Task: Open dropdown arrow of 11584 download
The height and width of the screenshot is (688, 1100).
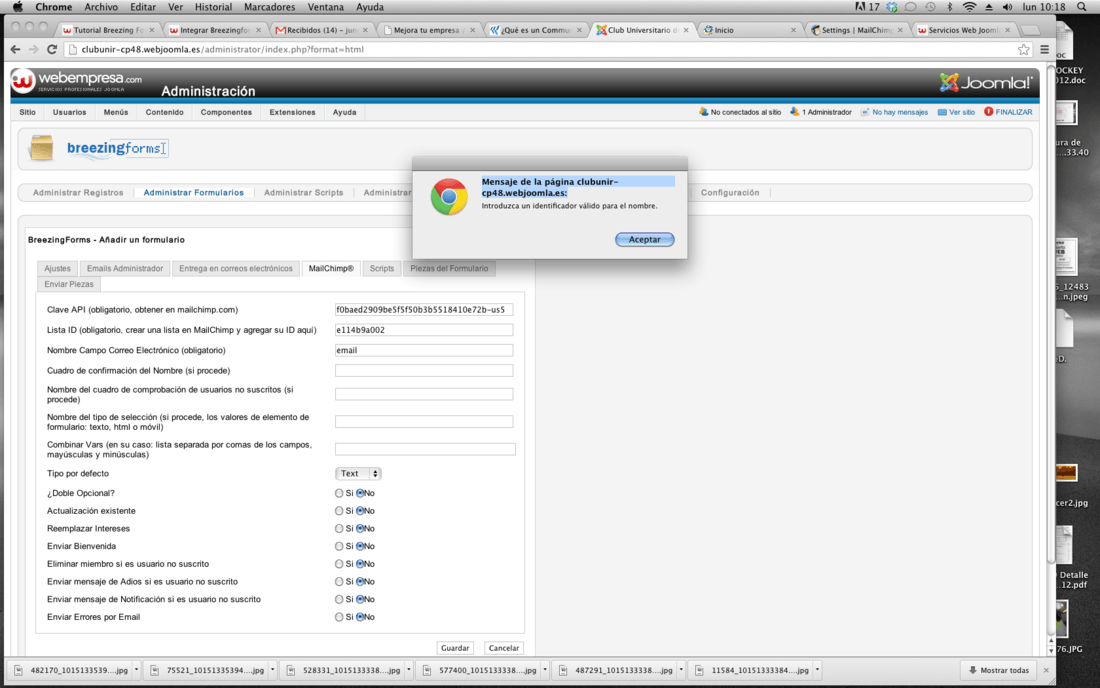Action: 817,670
